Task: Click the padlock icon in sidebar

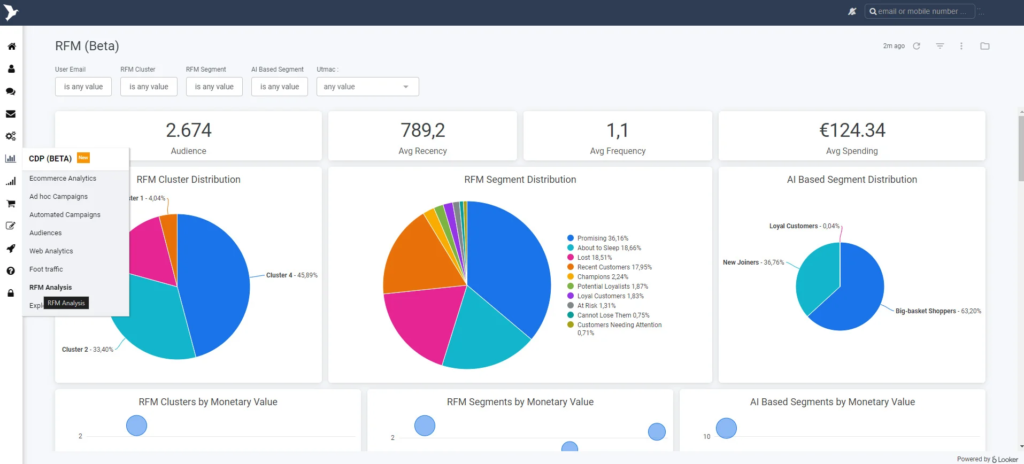Action: pos(11,293)
